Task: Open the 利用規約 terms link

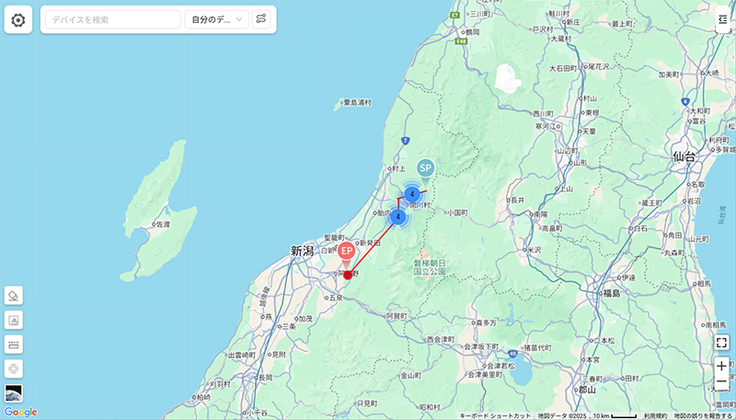Action: tap(655, 416)
